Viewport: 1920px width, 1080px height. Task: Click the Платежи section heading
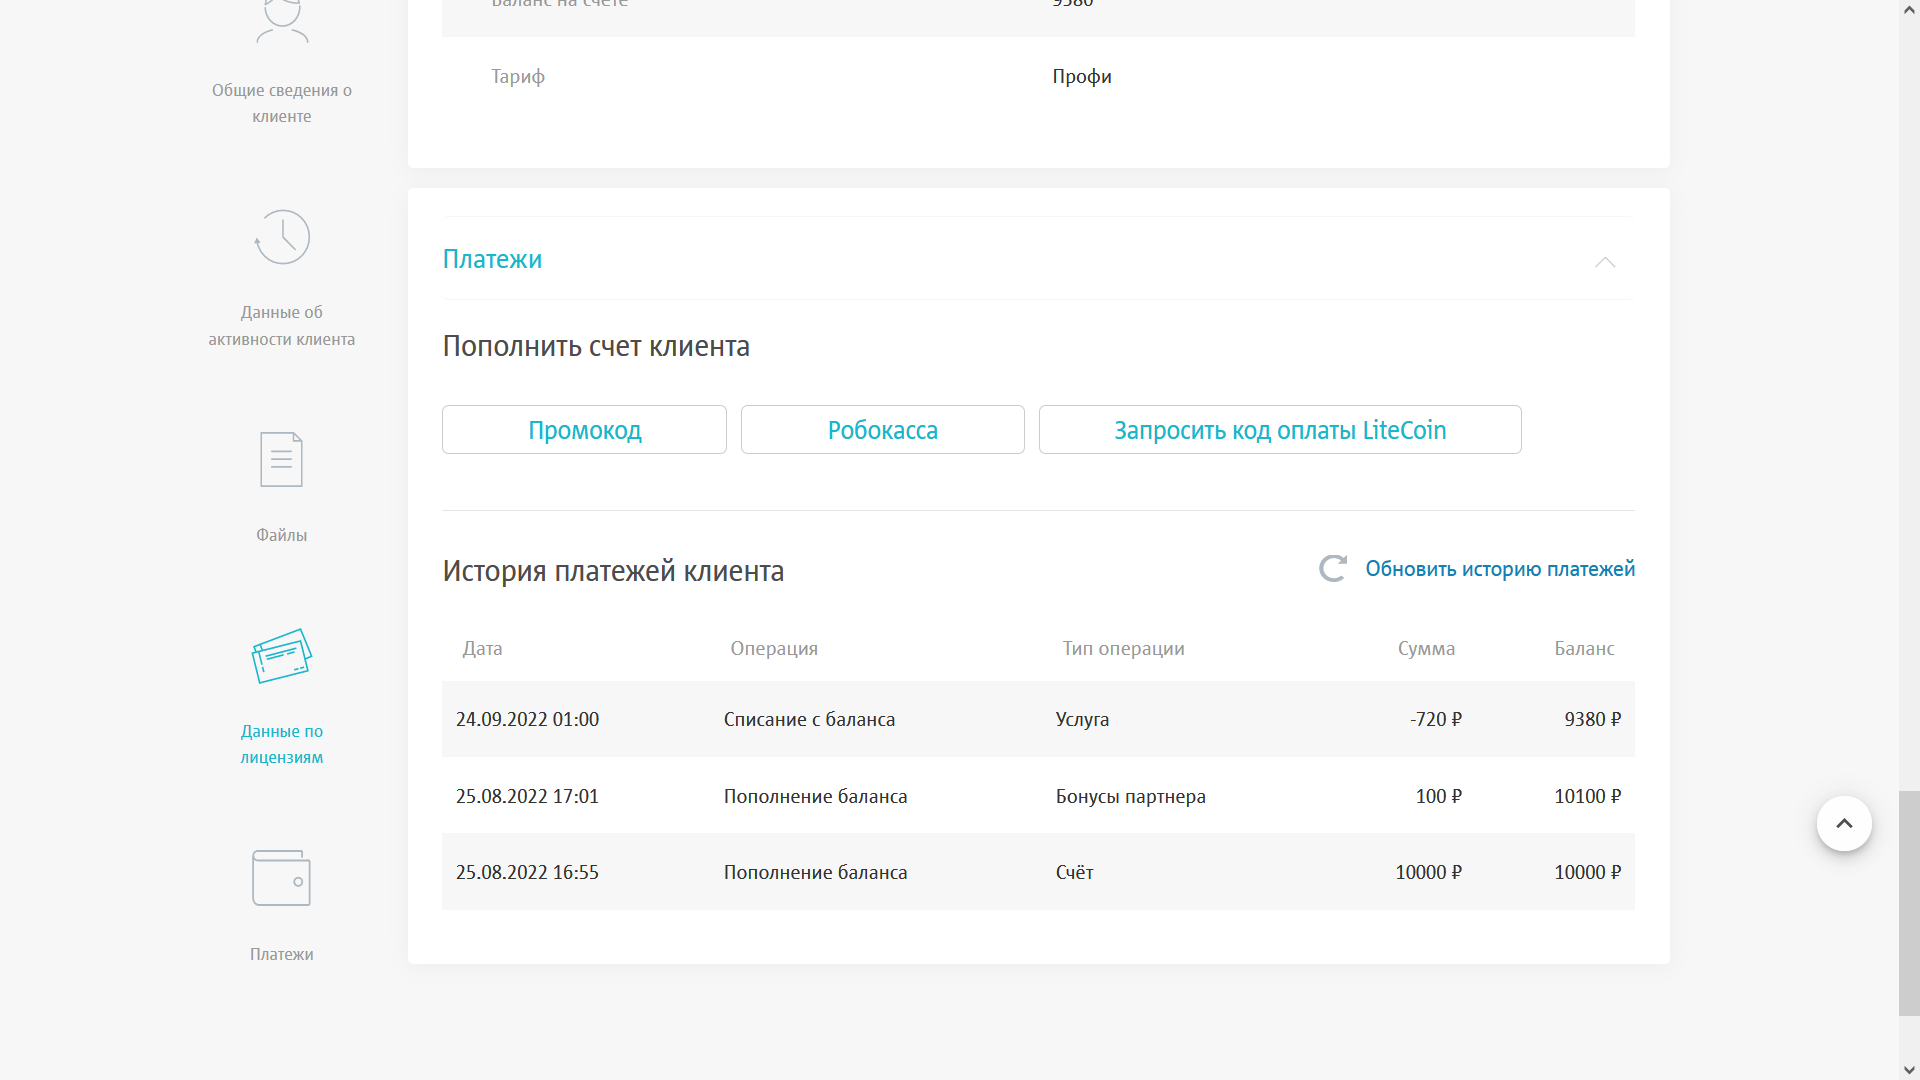tap(492, 259)
